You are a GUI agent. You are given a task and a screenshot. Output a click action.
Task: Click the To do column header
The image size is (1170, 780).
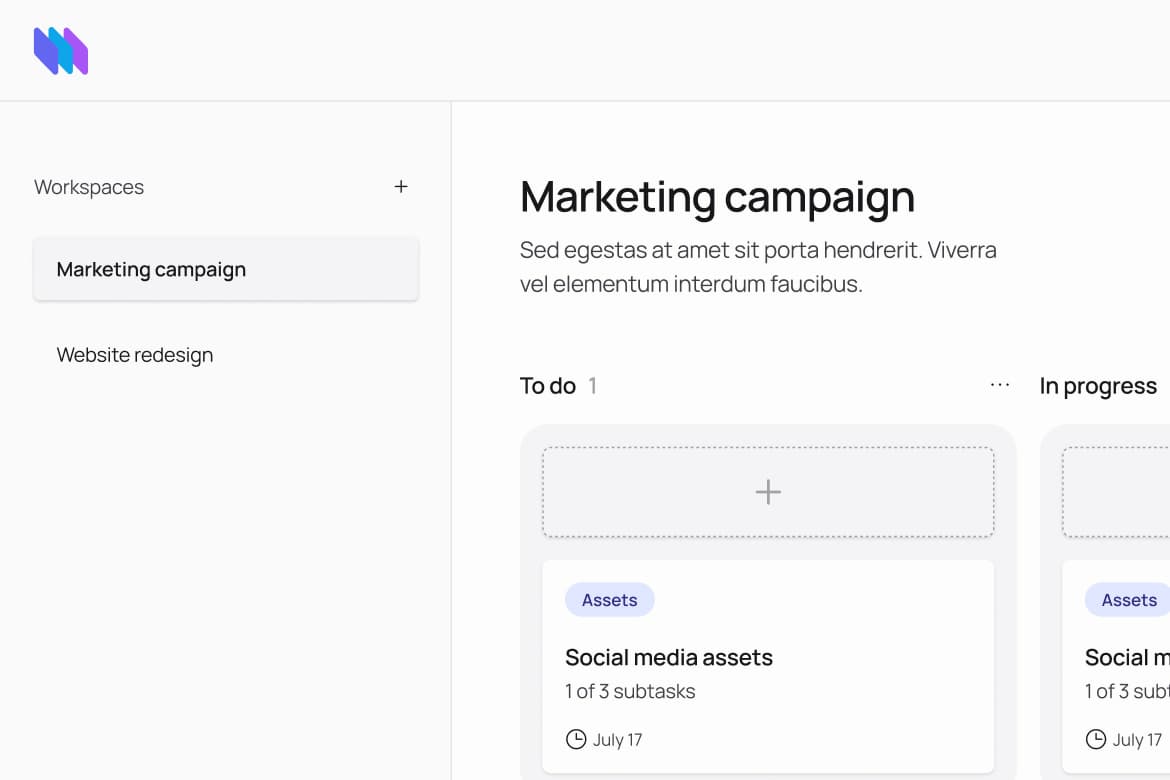(x=548, y=386)
